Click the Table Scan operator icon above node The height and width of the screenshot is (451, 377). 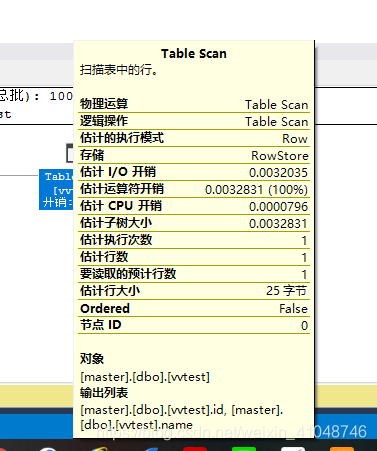pyautogui.click(x=70, y=153)
